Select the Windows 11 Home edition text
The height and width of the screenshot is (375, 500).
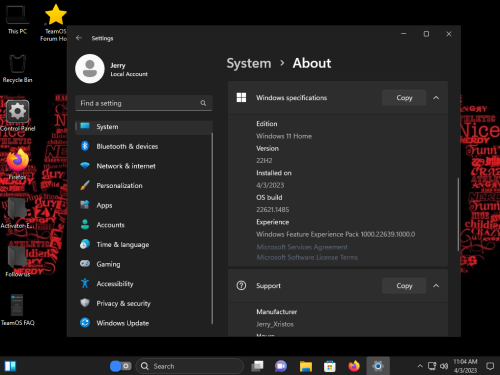[x=284, y=136]
